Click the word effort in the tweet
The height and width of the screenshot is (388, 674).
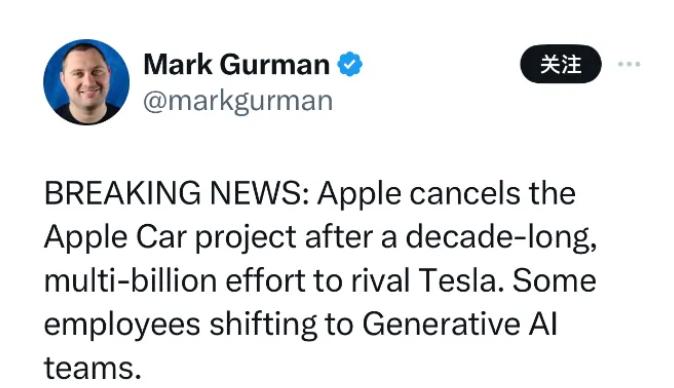[x=265, y=281]
